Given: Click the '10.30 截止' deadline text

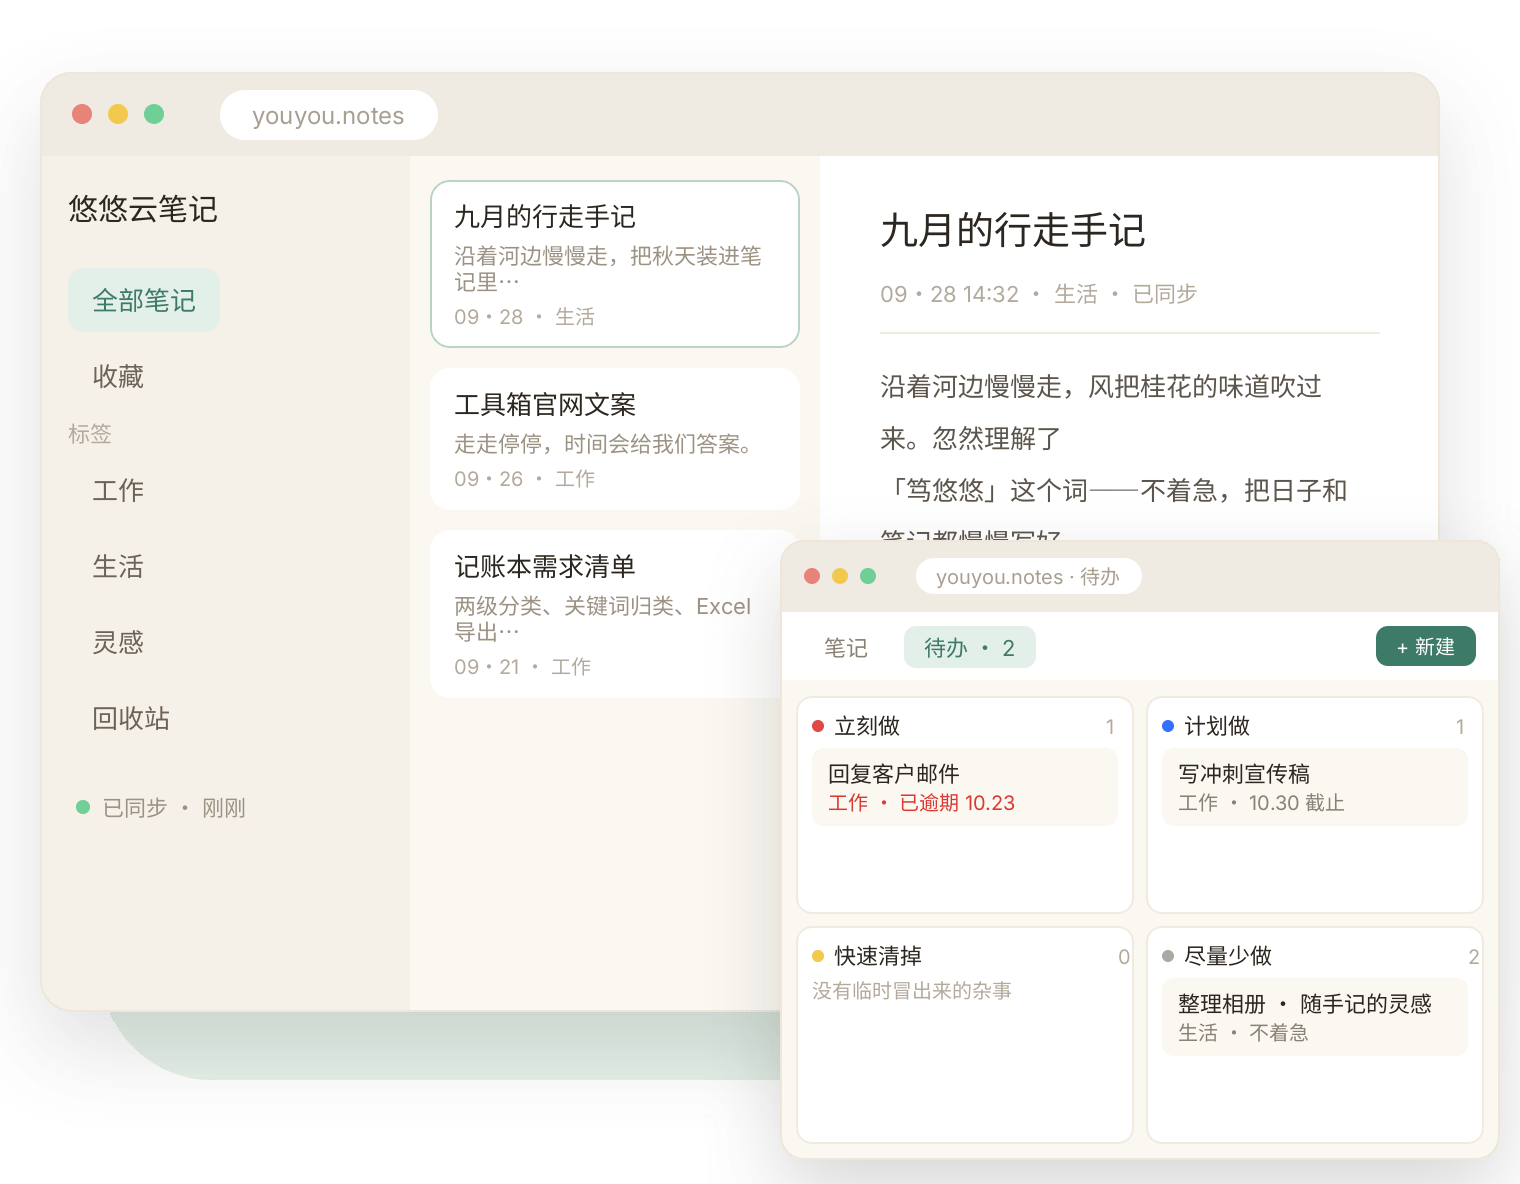Looking at the screenshot, I should tap(1296, 803).
